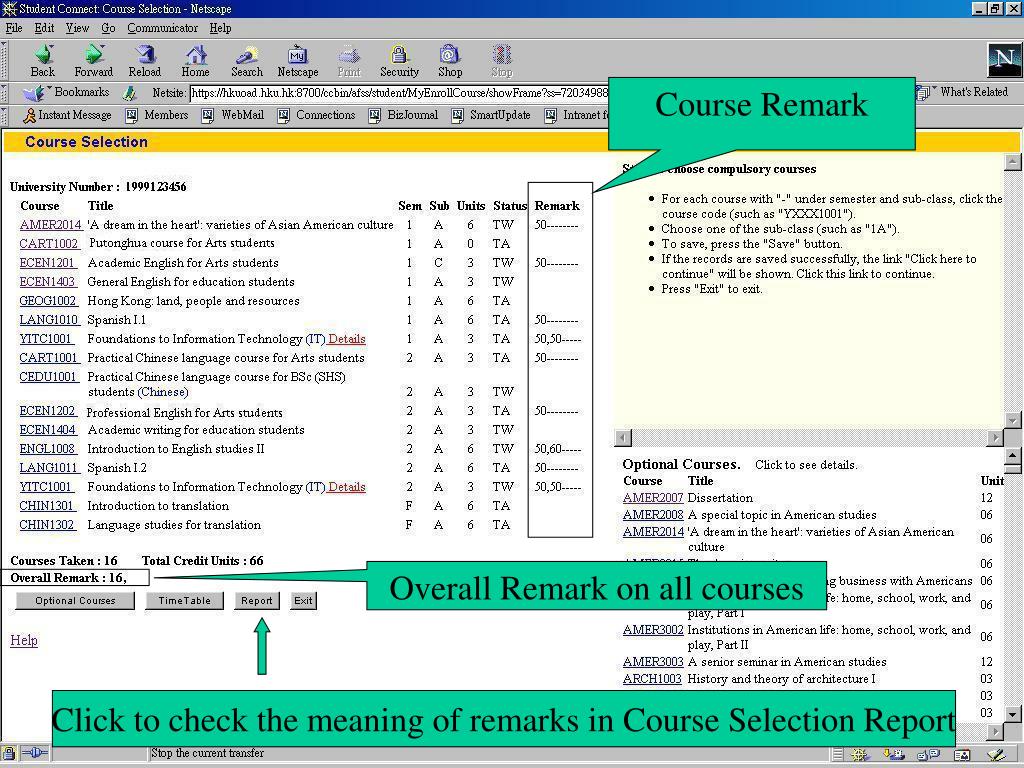Click the Report button
Image resolution: width=1024 pixels, height=768 pixels.
257,601
